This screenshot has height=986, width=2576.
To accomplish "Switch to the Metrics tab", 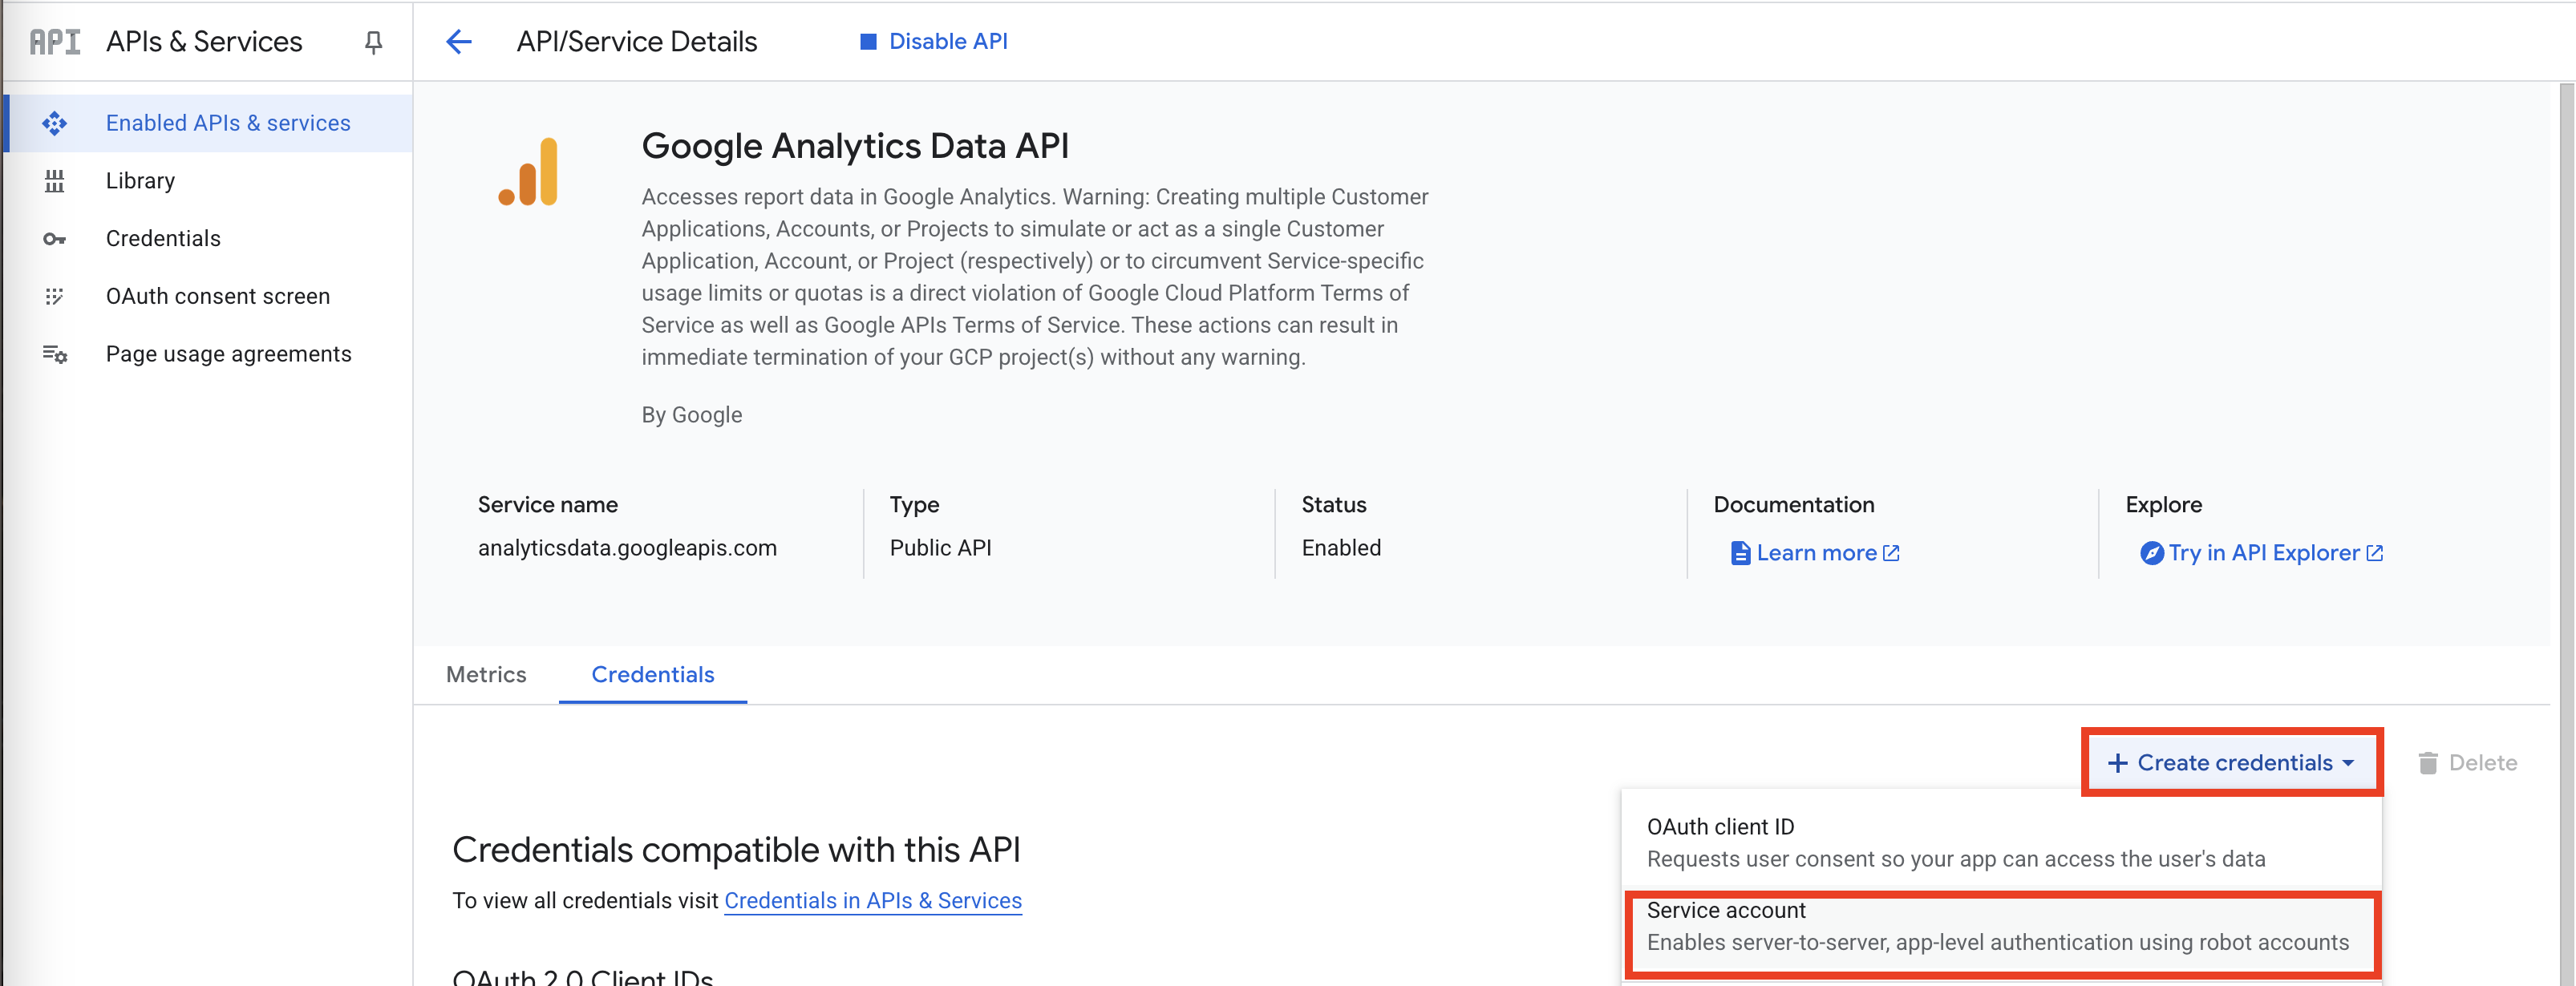I will pos(486,675).
